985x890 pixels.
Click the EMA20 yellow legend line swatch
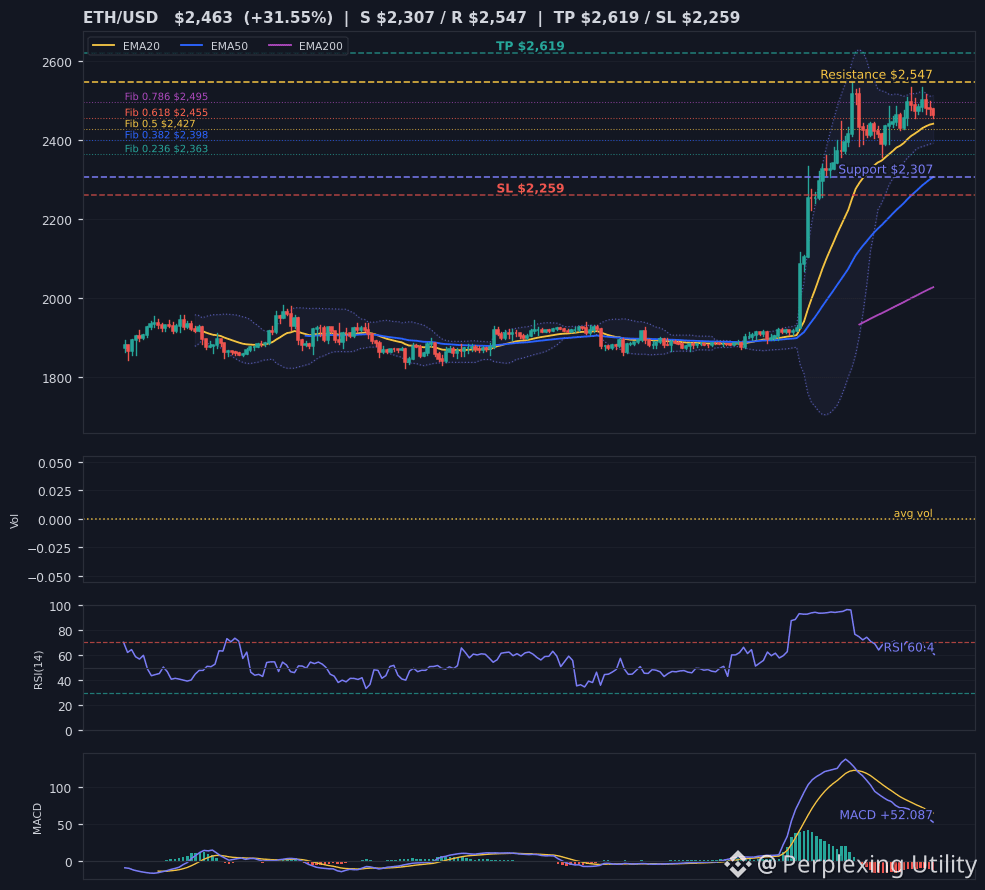[x=104, y=46]
